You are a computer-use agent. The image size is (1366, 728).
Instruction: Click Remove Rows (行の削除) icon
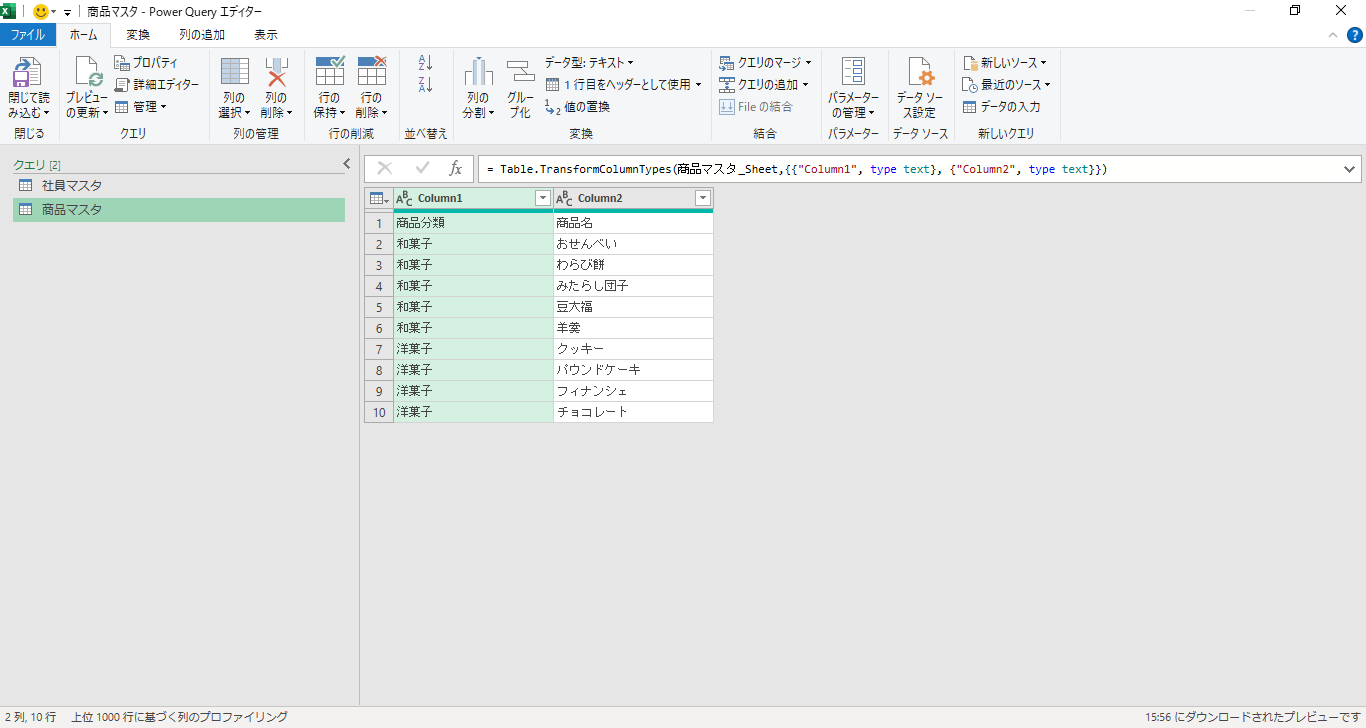pyautogui.click(x=372, y=72)
